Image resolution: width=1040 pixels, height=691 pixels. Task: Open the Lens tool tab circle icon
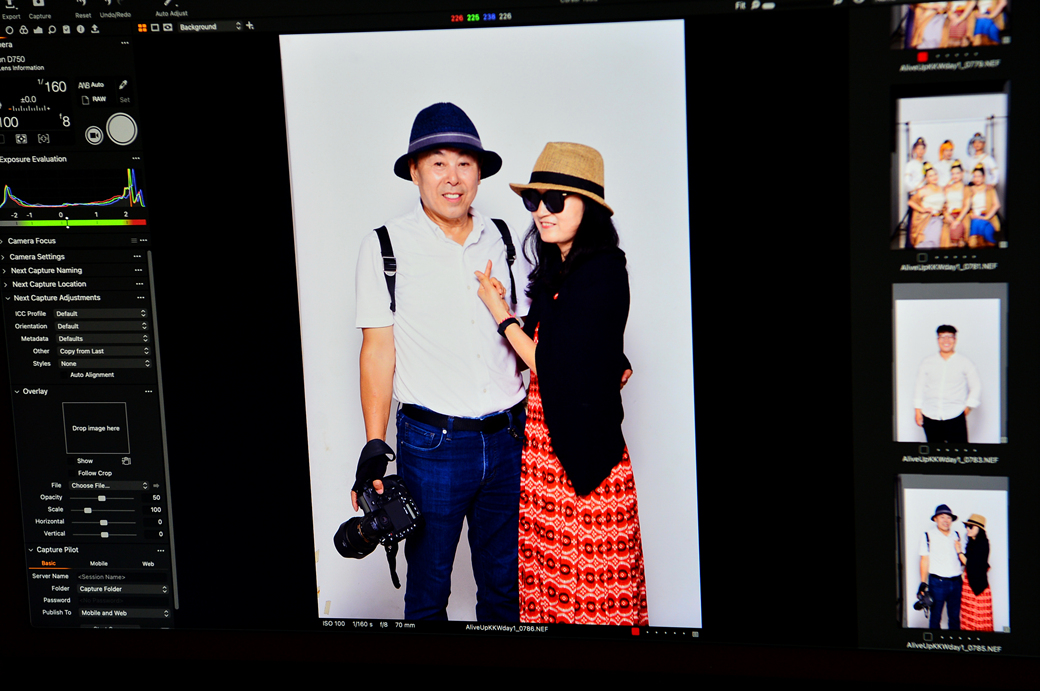tap(9, 31)
